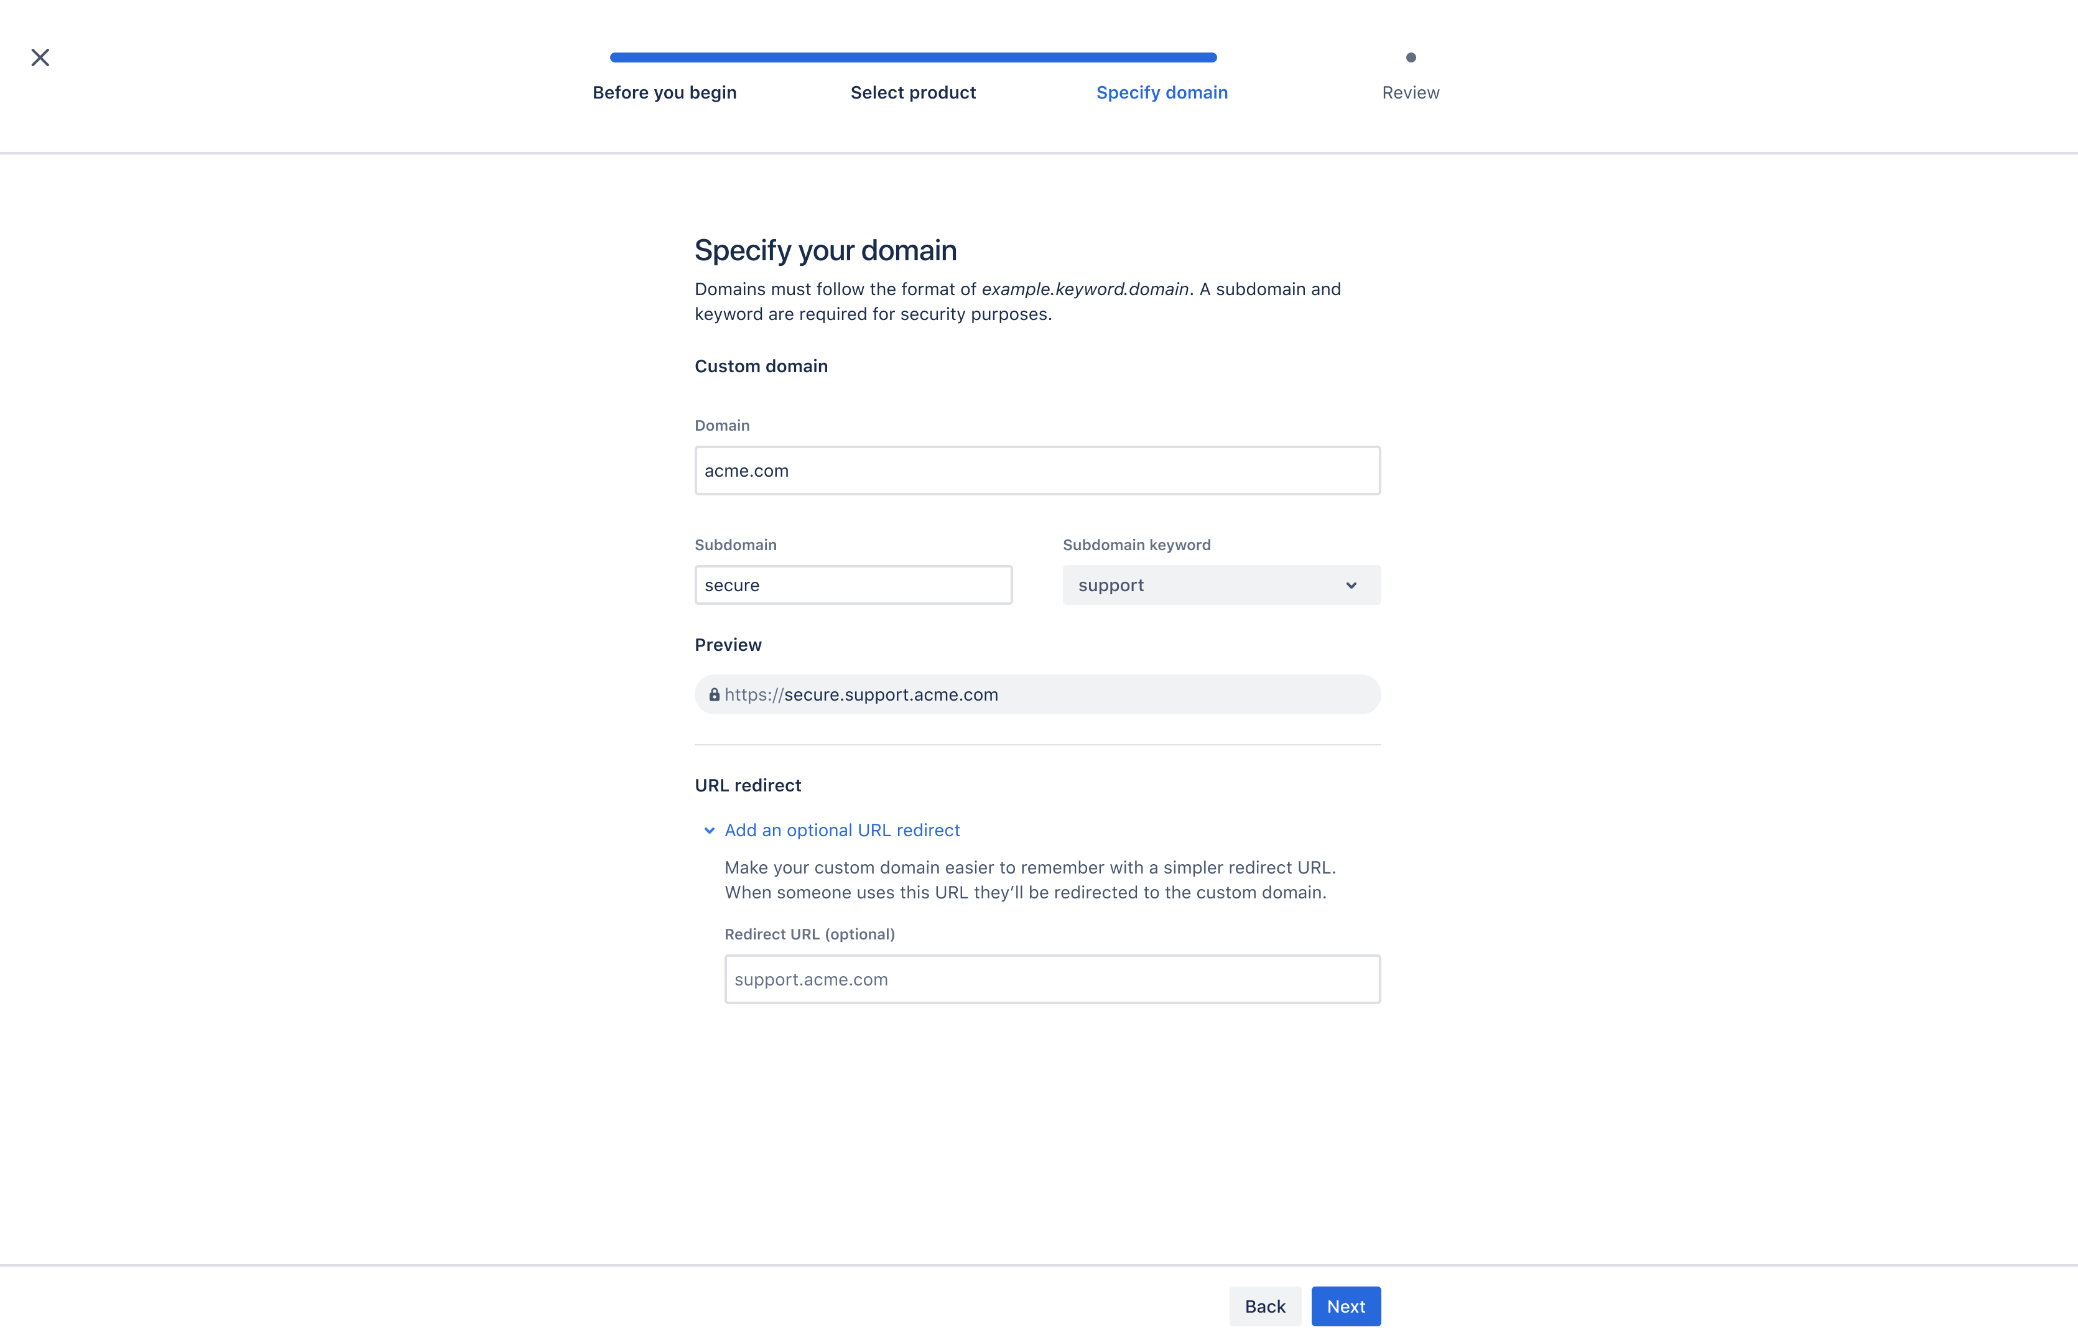Focus the Subdomain field containing secure

click(x=853, y=585)
